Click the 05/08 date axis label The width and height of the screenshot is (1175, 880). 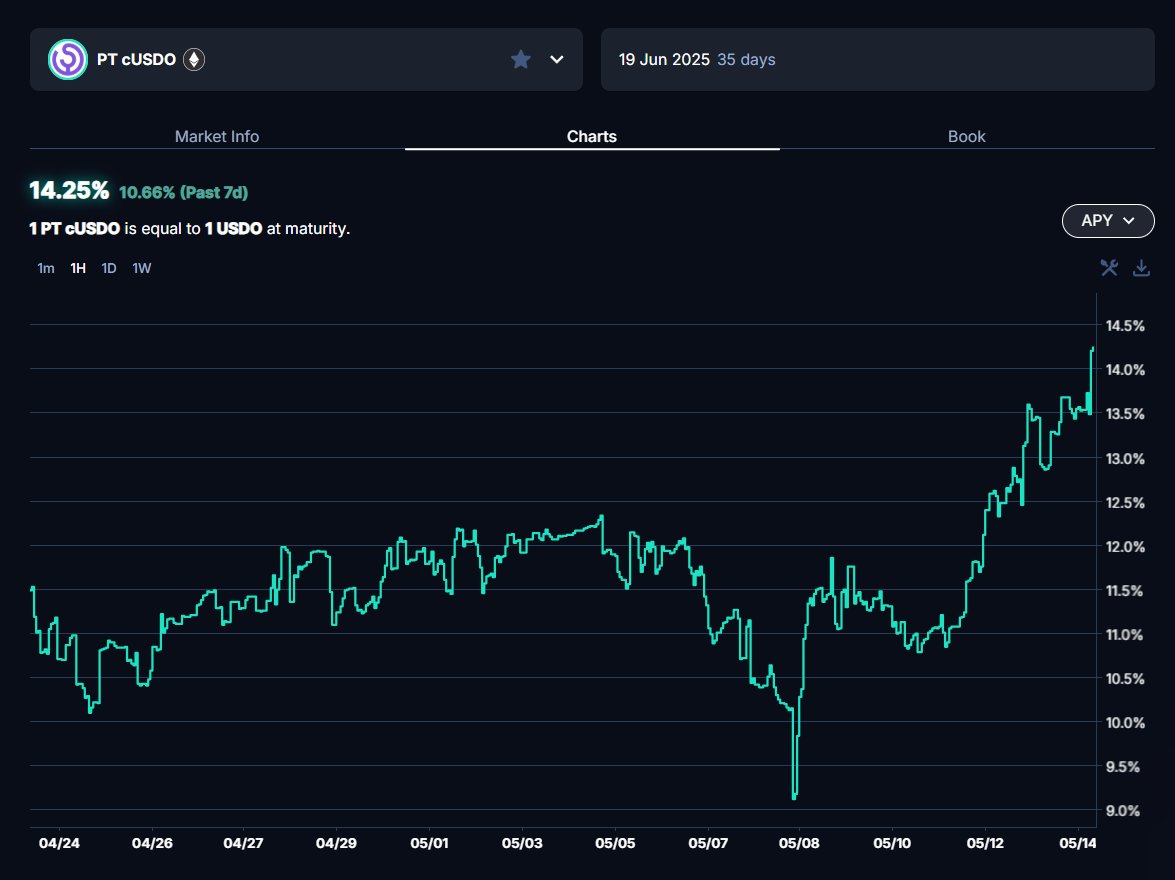click(x=800, y=843)
